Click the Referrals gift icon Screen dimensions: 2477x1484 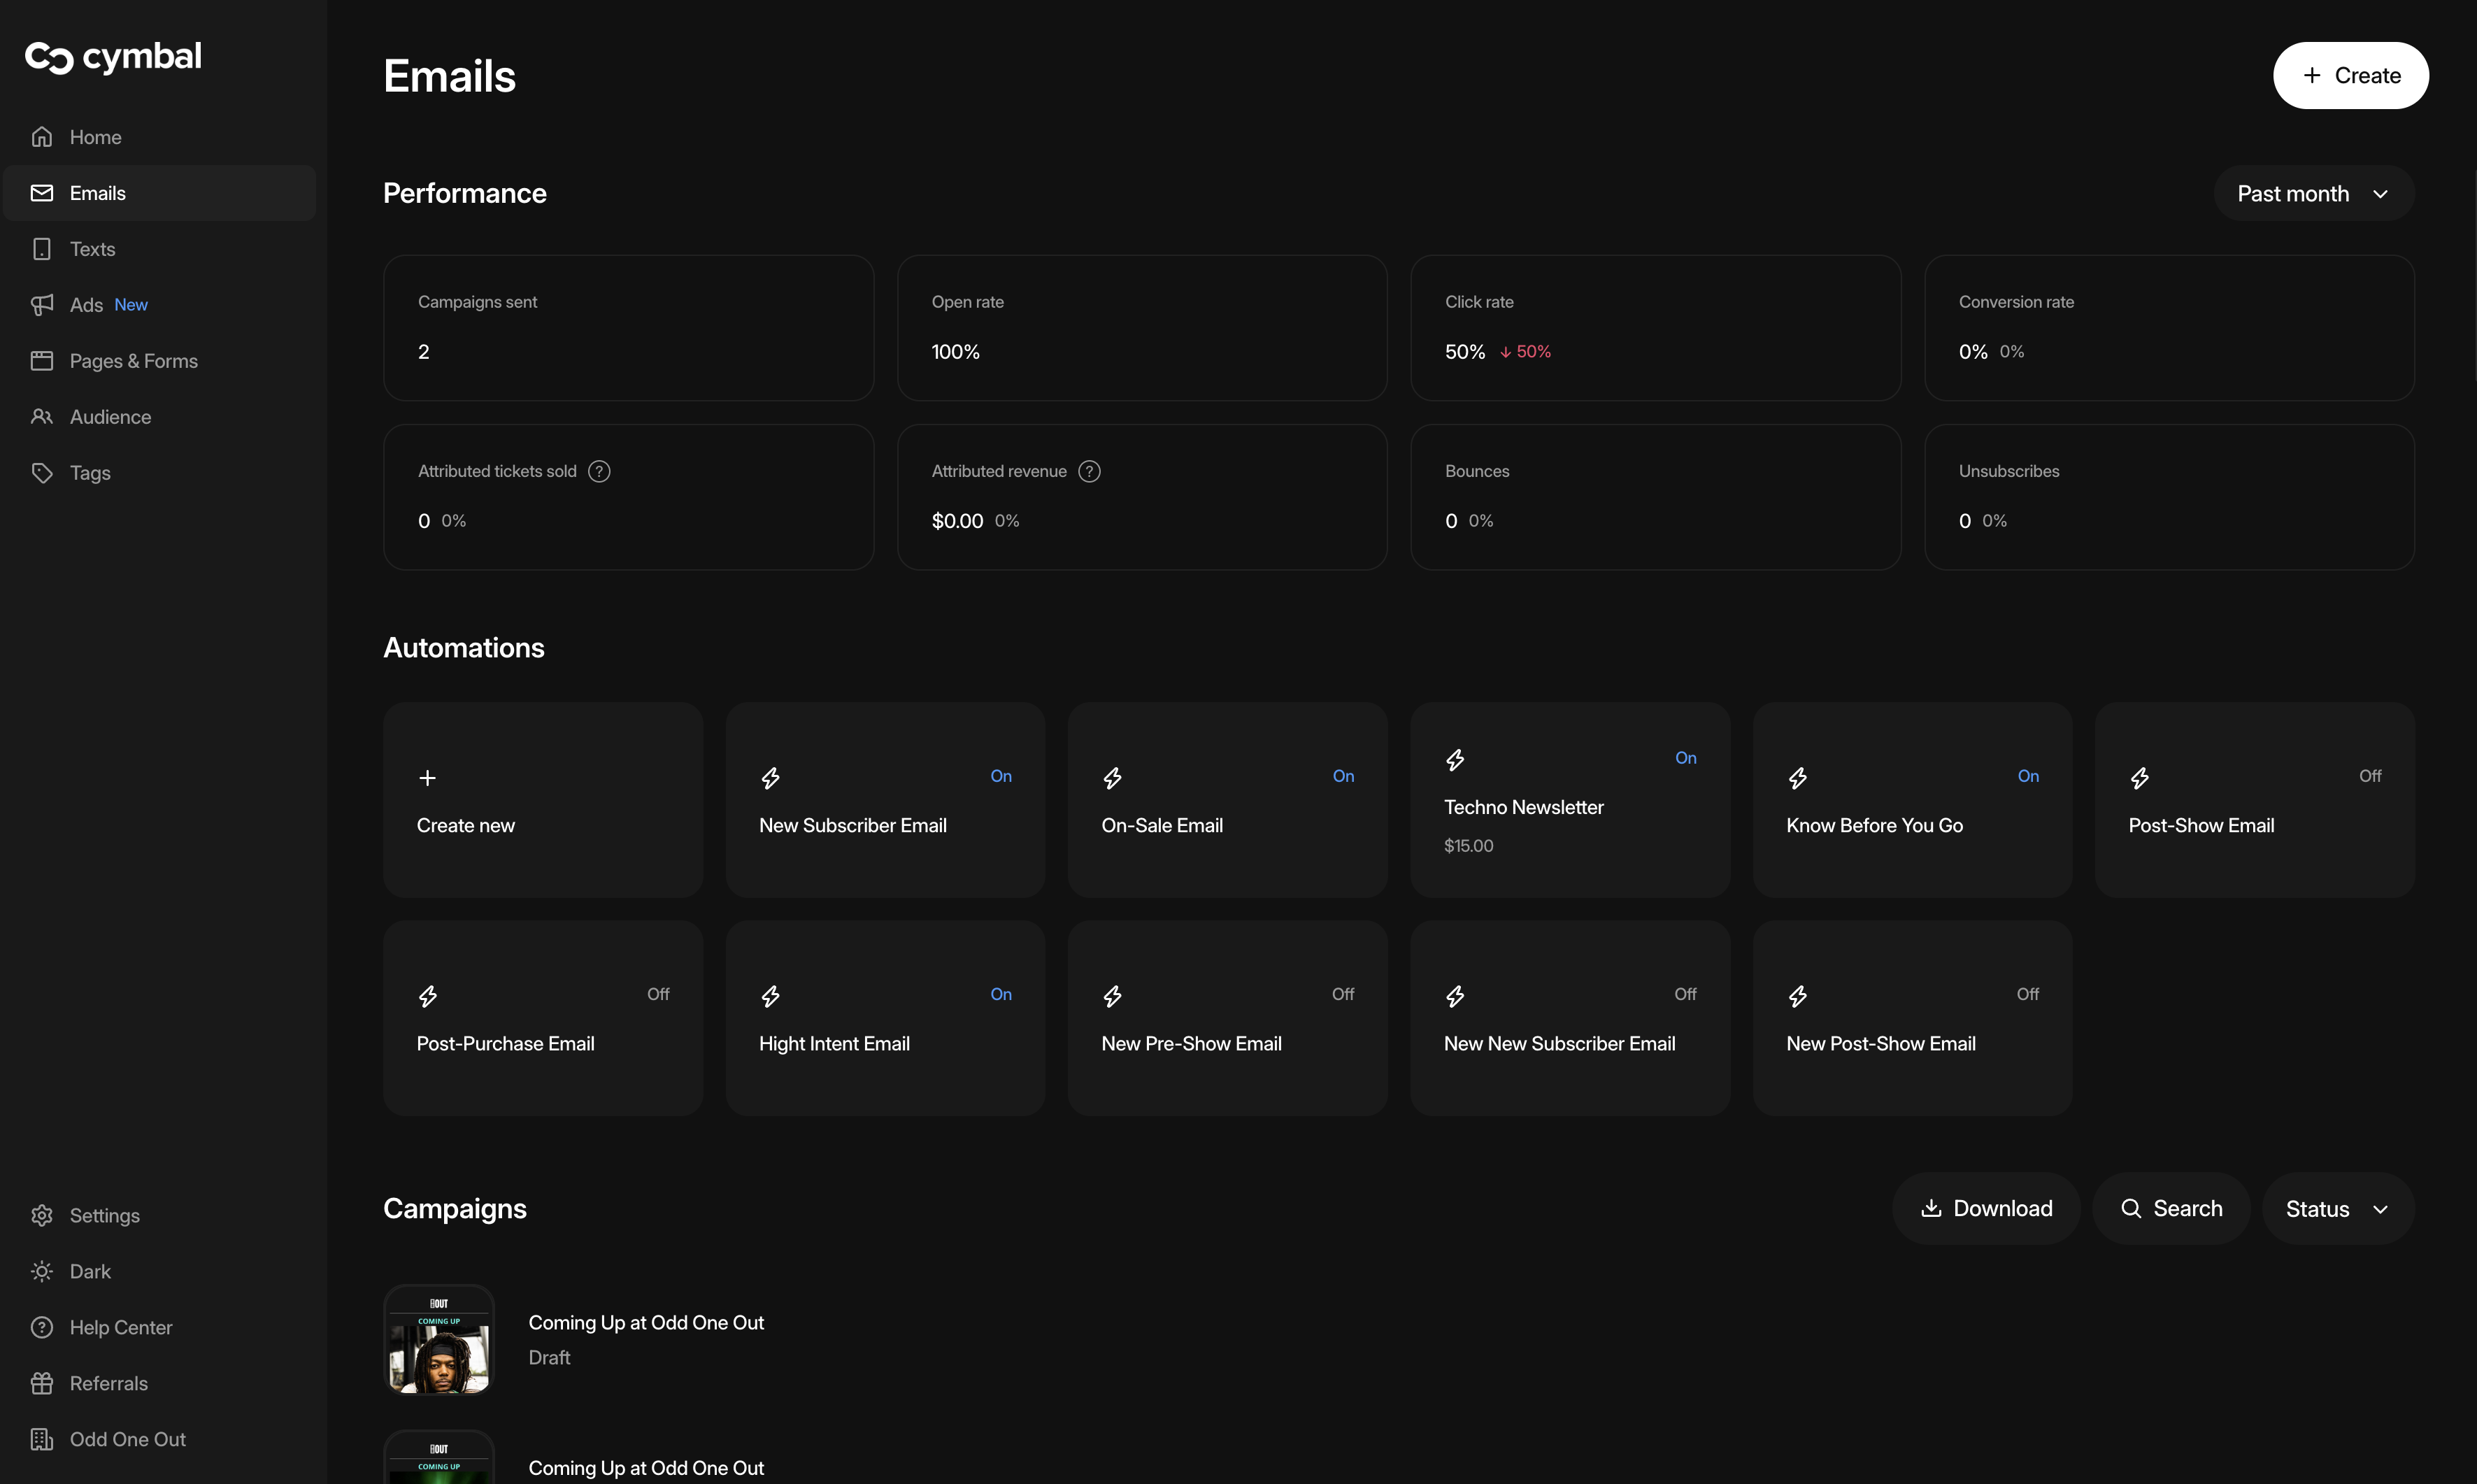pyautogui.click(x=42, y=1383)
